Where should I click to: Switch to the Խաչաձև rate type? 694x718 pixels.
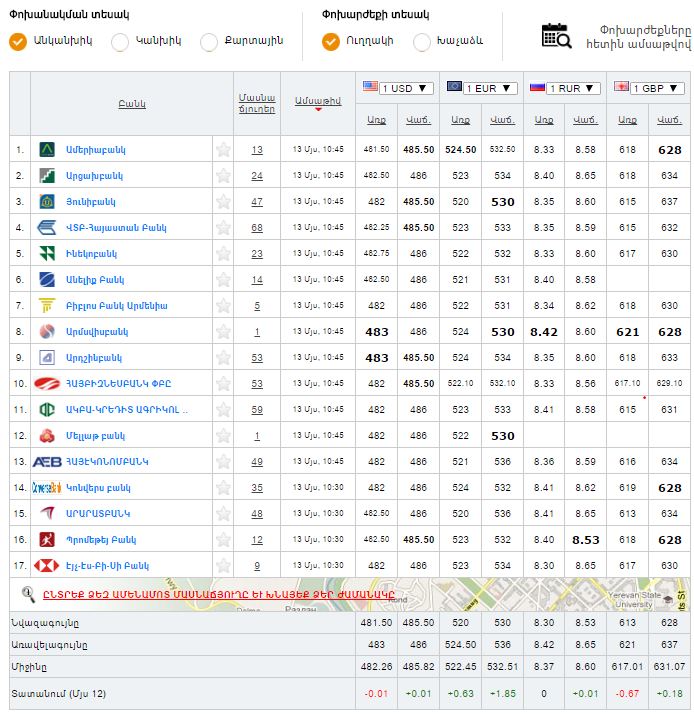pos(421,41)
